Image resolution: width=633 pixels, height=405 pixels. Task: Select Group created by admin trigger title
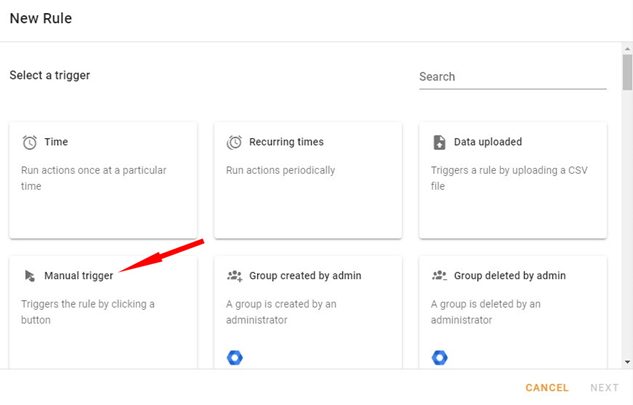pyautogui.click(x=305, y=275)
